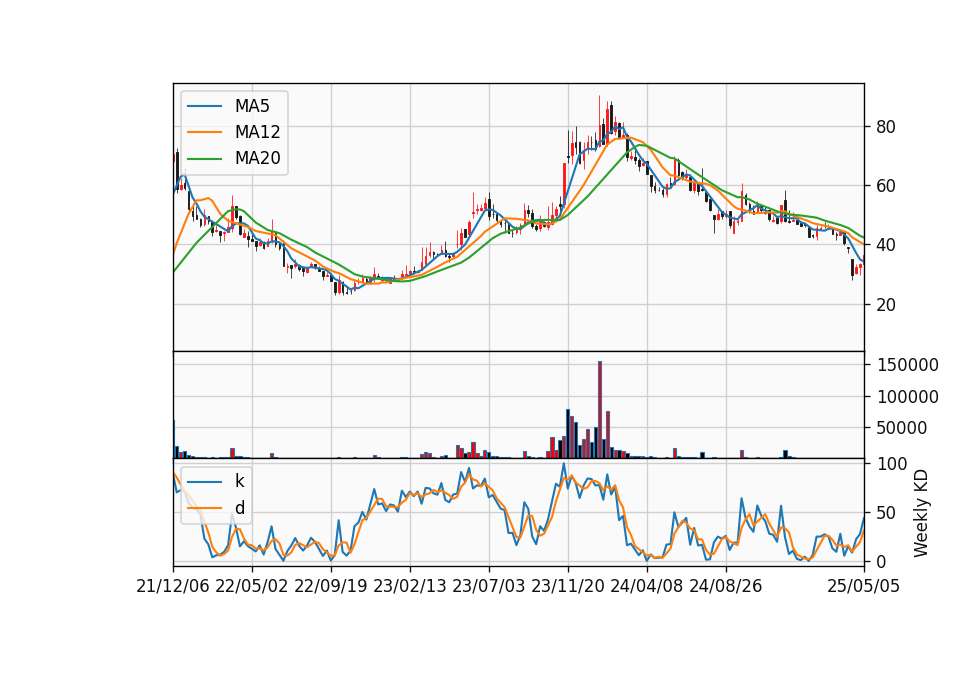Click the price axis value 80
960x690 pixels.
[886, 127]
